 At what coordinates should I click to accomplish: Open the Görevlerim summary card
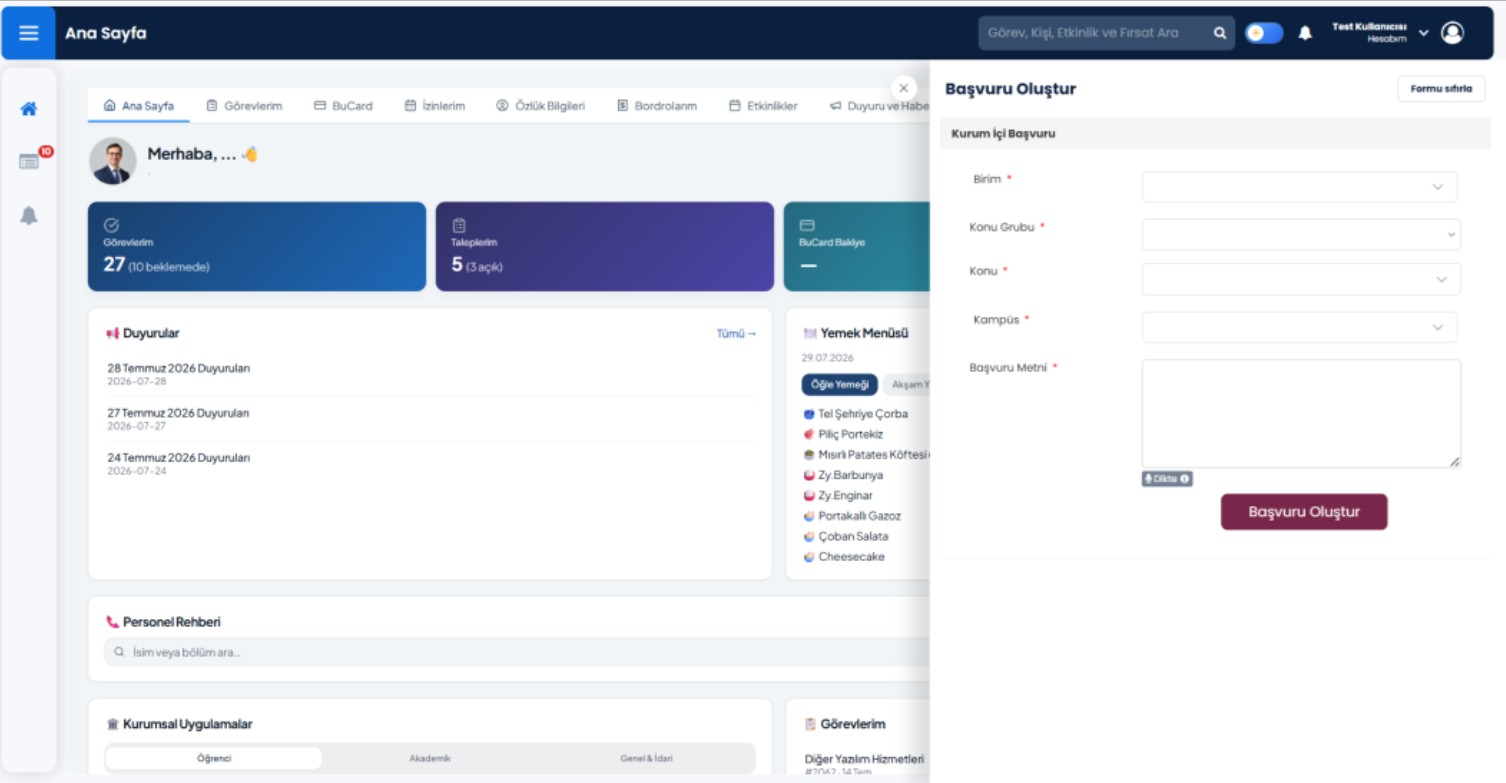click(x=257, y=247)
